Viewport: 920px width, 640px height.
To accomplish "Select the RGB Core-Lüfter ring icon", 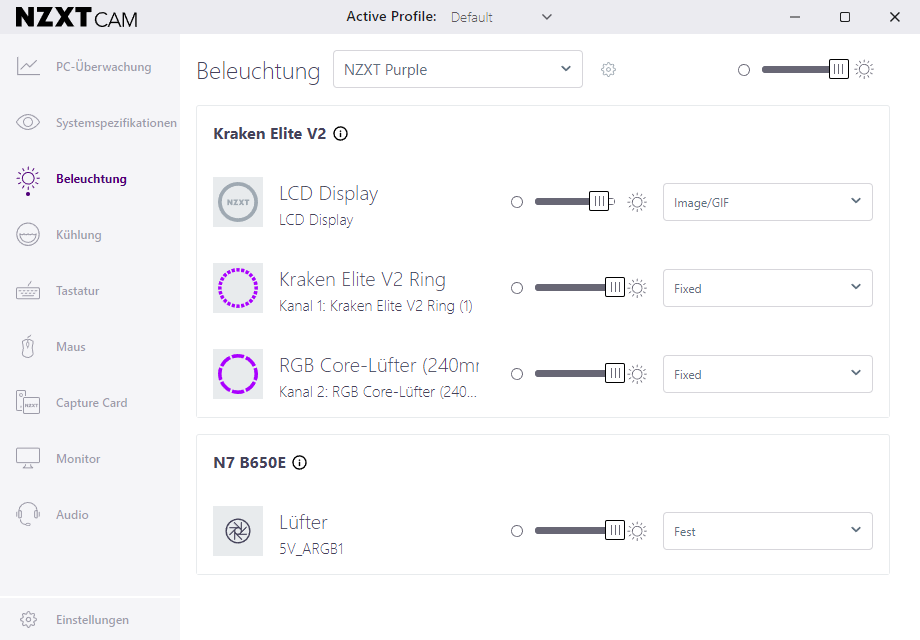I will coord(238,374).
